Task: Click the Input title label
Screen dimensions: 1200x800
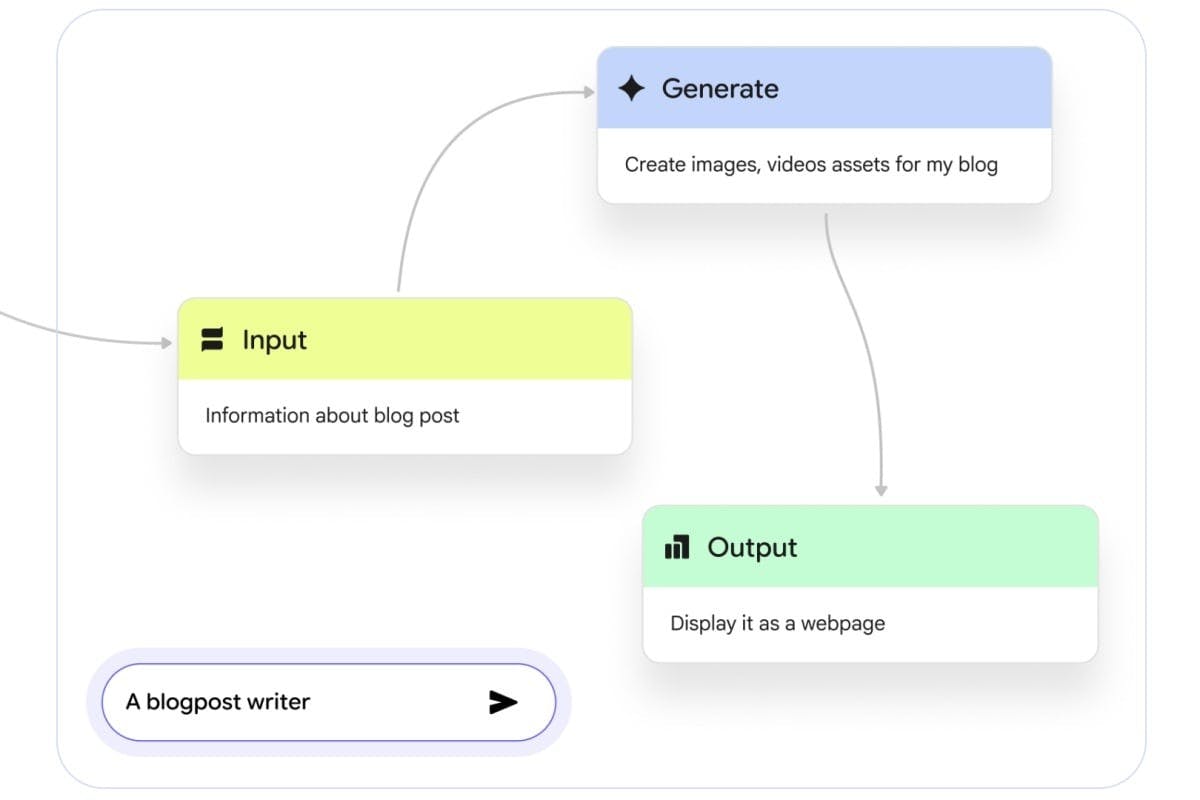Action: 274,341
